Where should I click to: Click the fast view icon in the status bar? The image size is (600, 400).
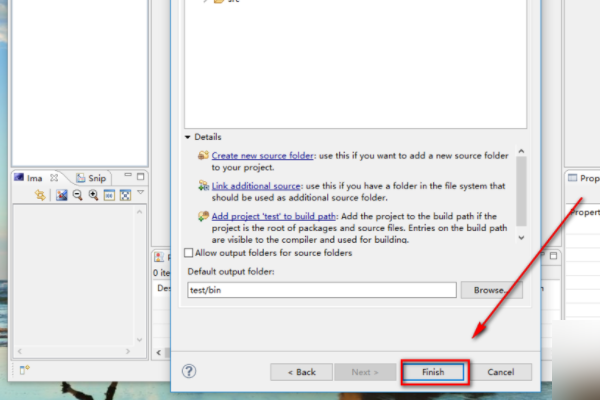point(24,370)
